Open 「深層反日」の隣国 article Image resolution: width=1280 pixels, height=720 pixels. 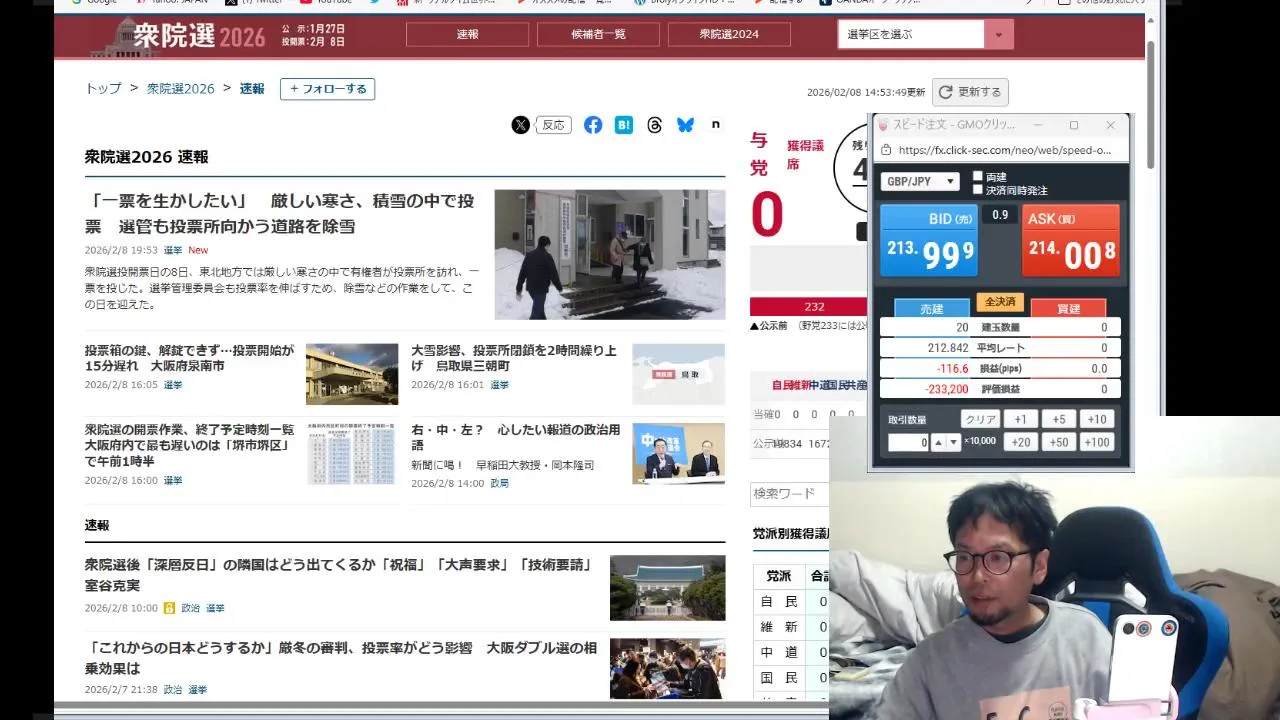coord(340,575)
